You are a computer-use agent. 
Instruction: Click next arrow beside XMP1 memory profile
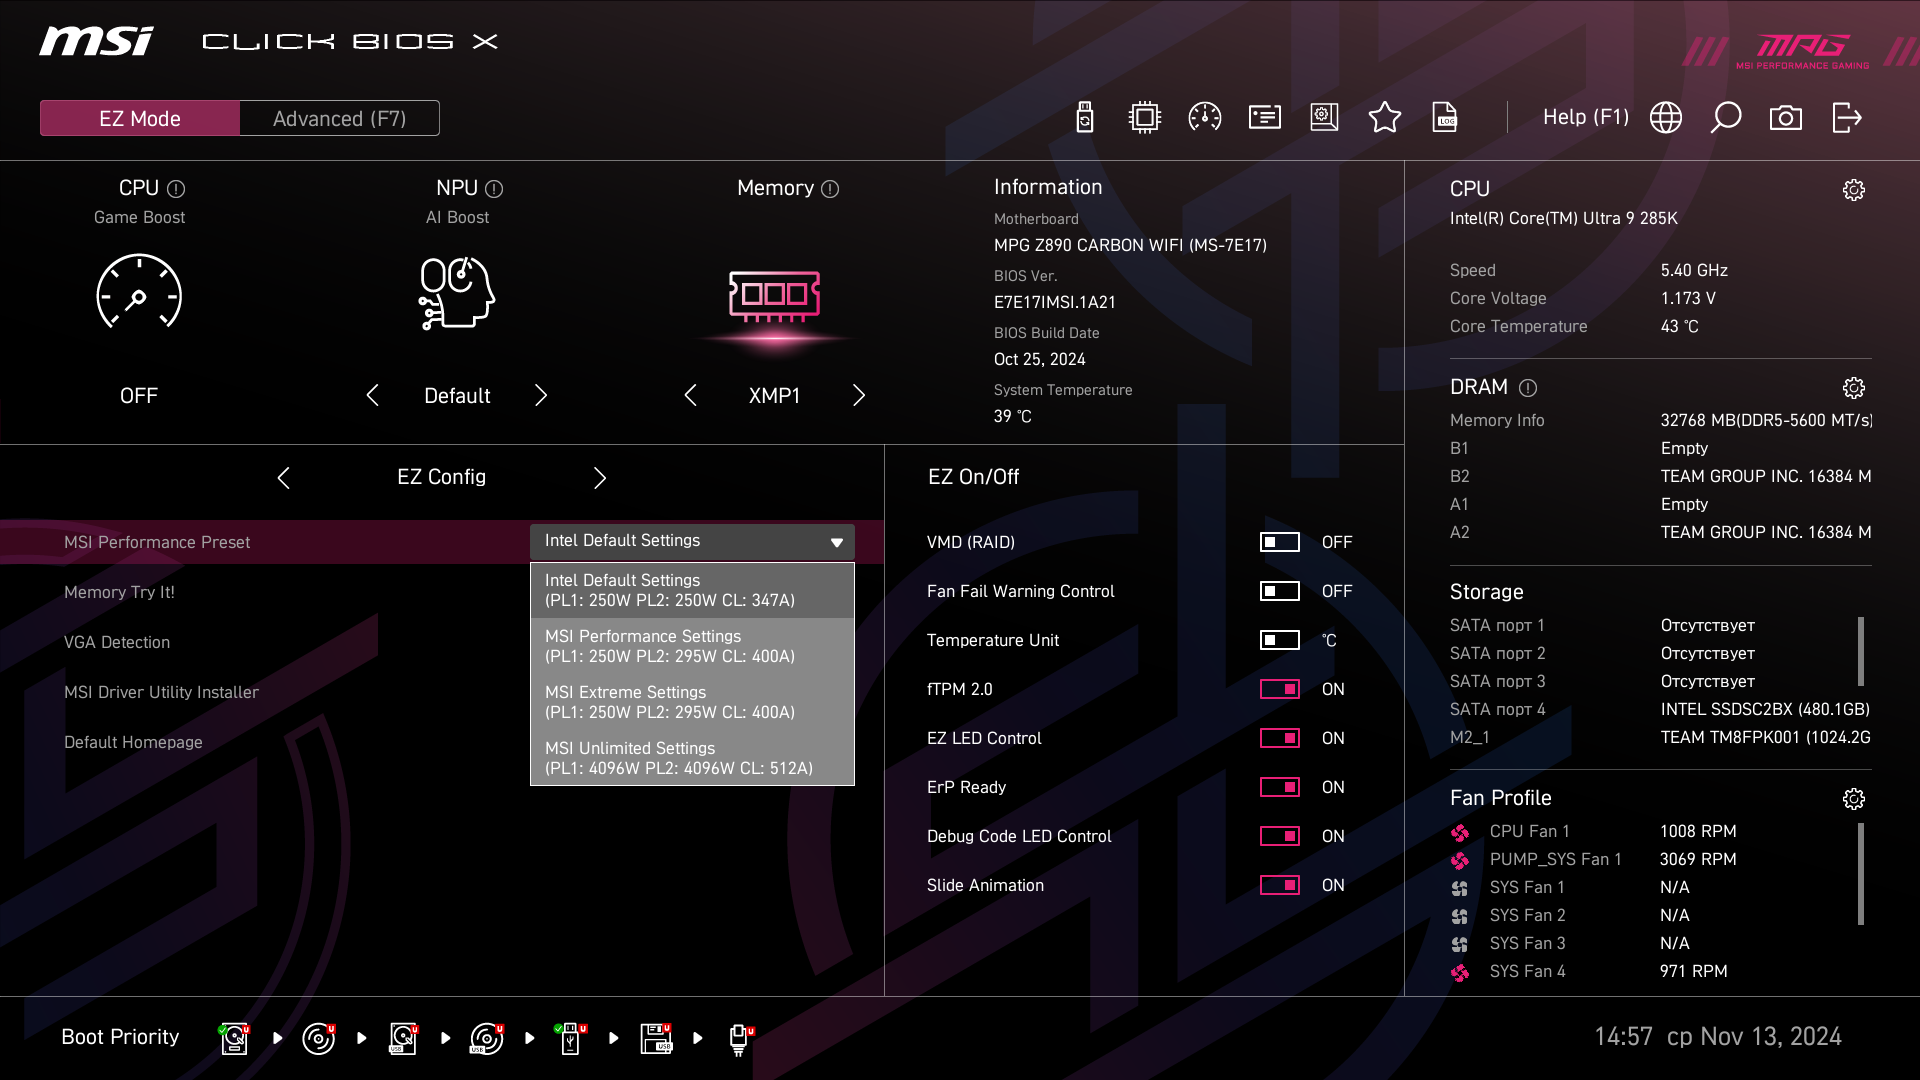point(858,396)
